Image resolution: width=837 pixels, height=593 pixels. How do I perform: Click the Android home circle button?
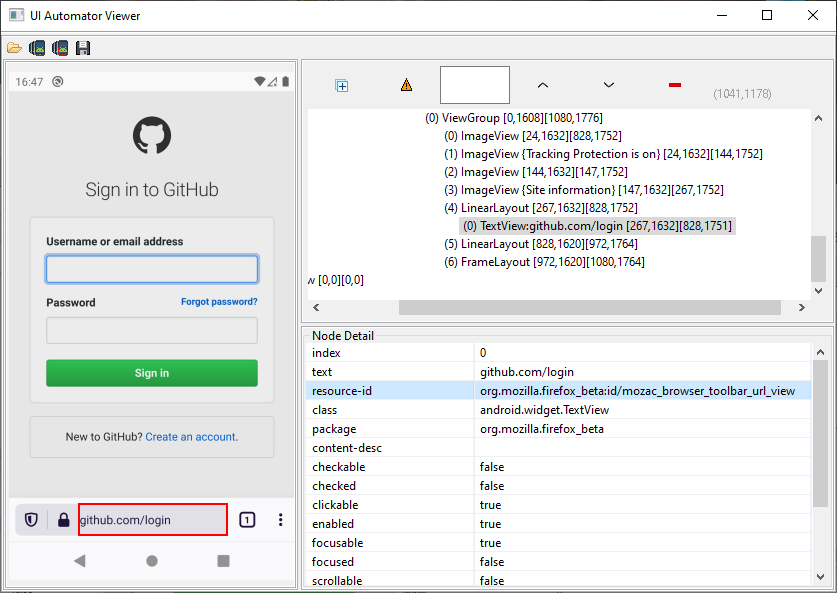[152, 560]
